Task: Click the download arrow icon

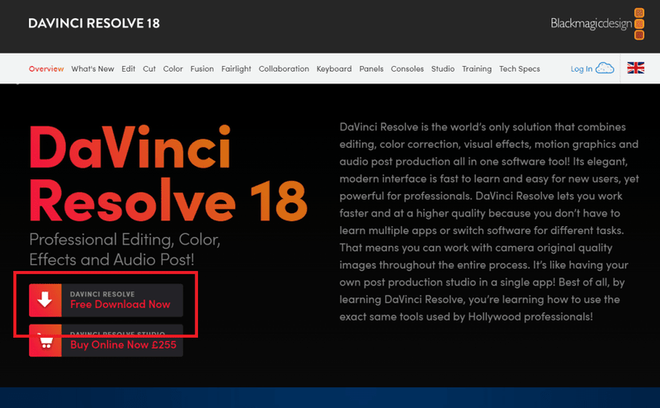Action: [45, 300]
